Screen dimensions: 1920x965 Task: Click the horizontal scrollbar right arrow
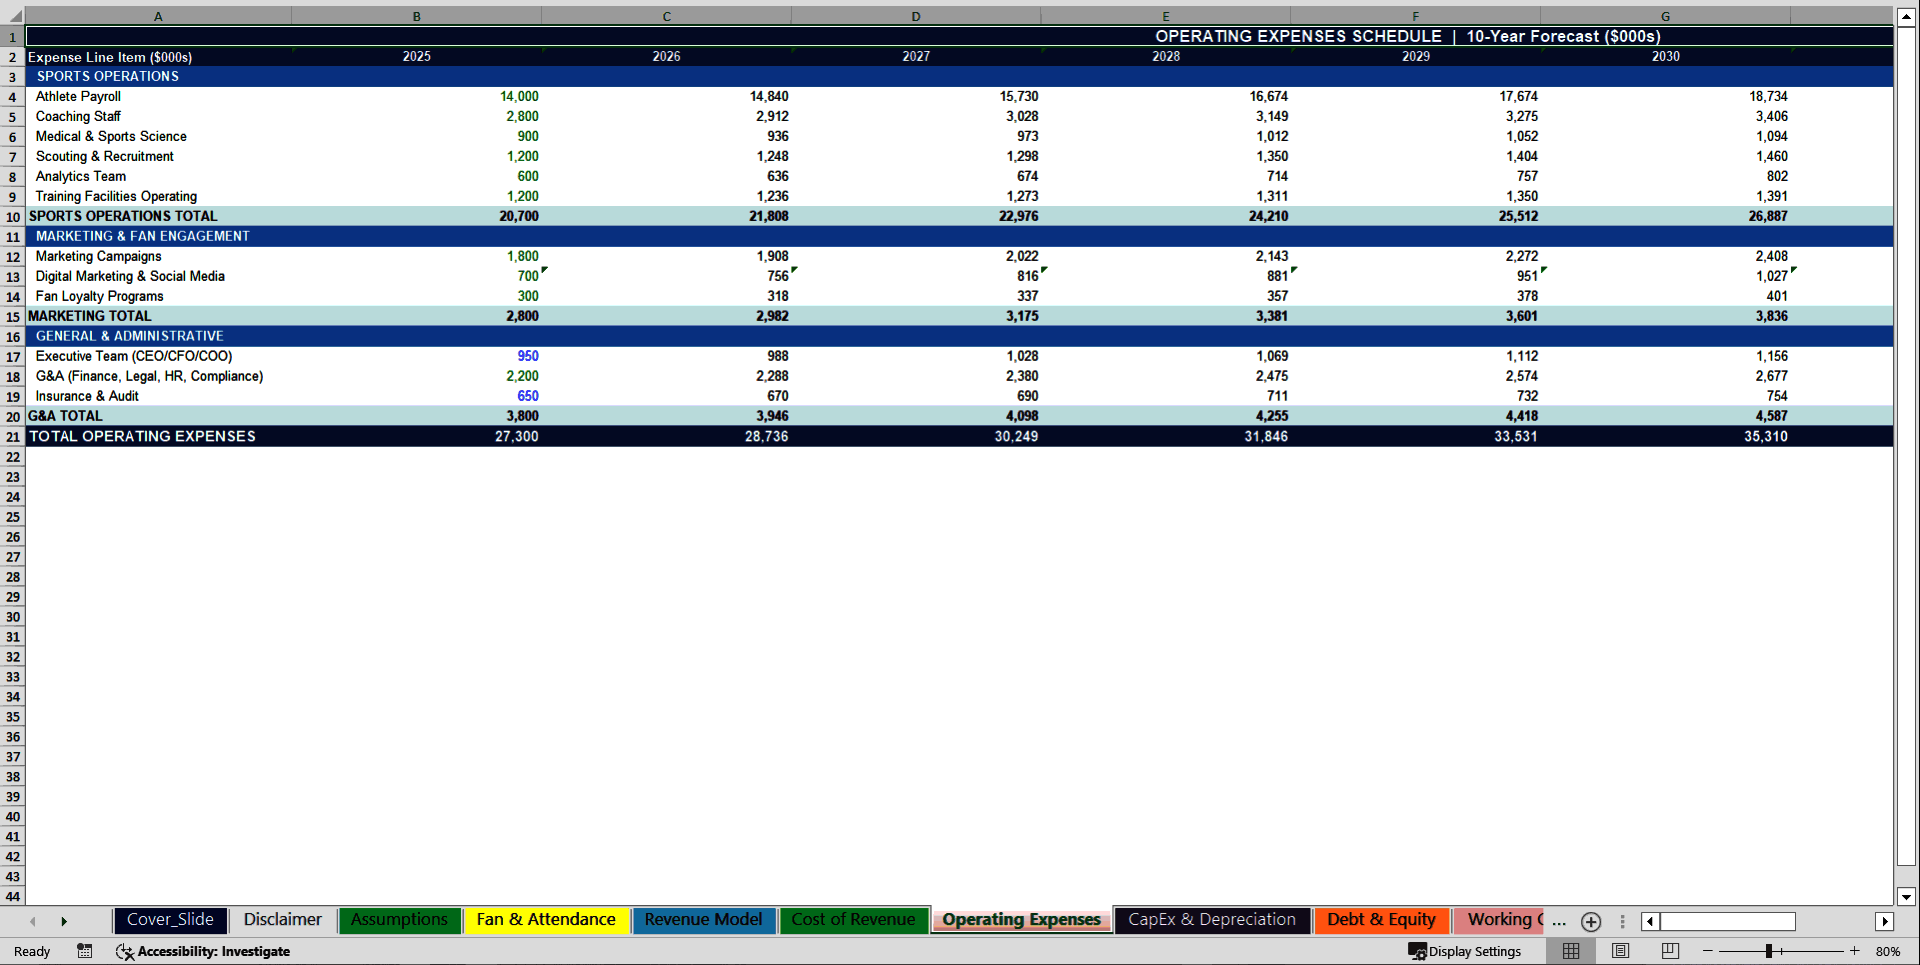1886,921
